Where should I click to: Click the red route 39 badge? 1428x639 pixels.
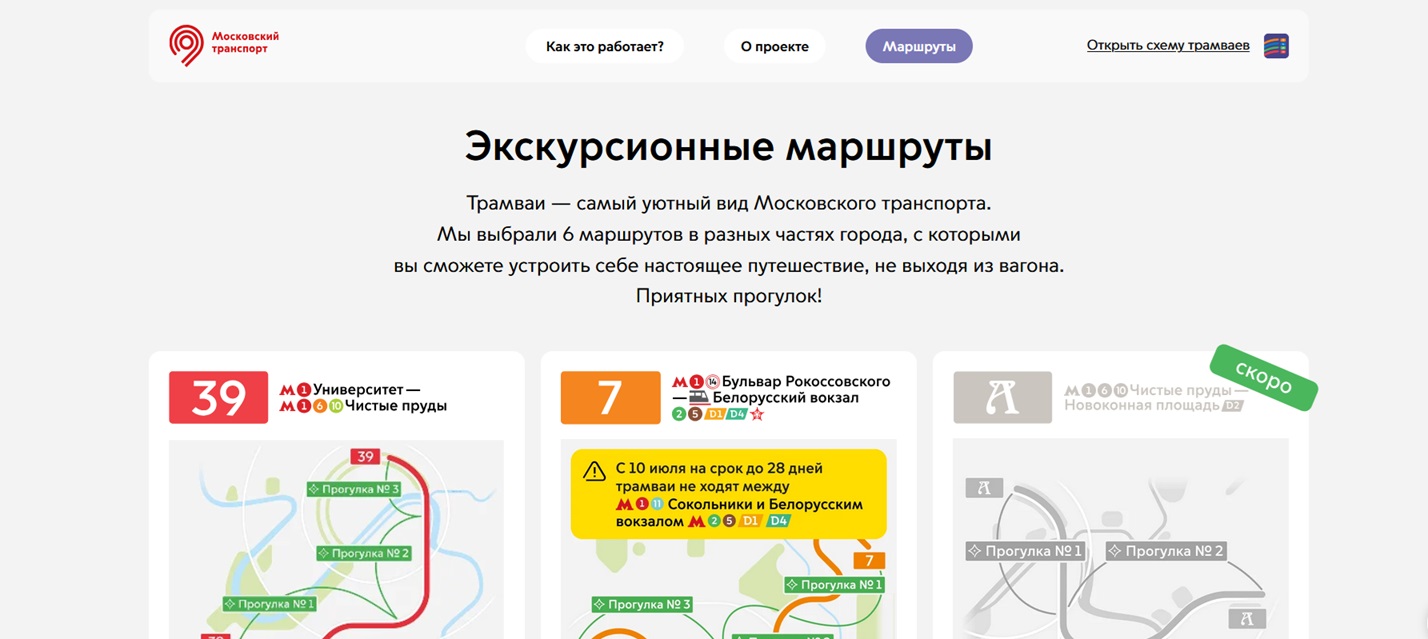[x=218, y=397]
